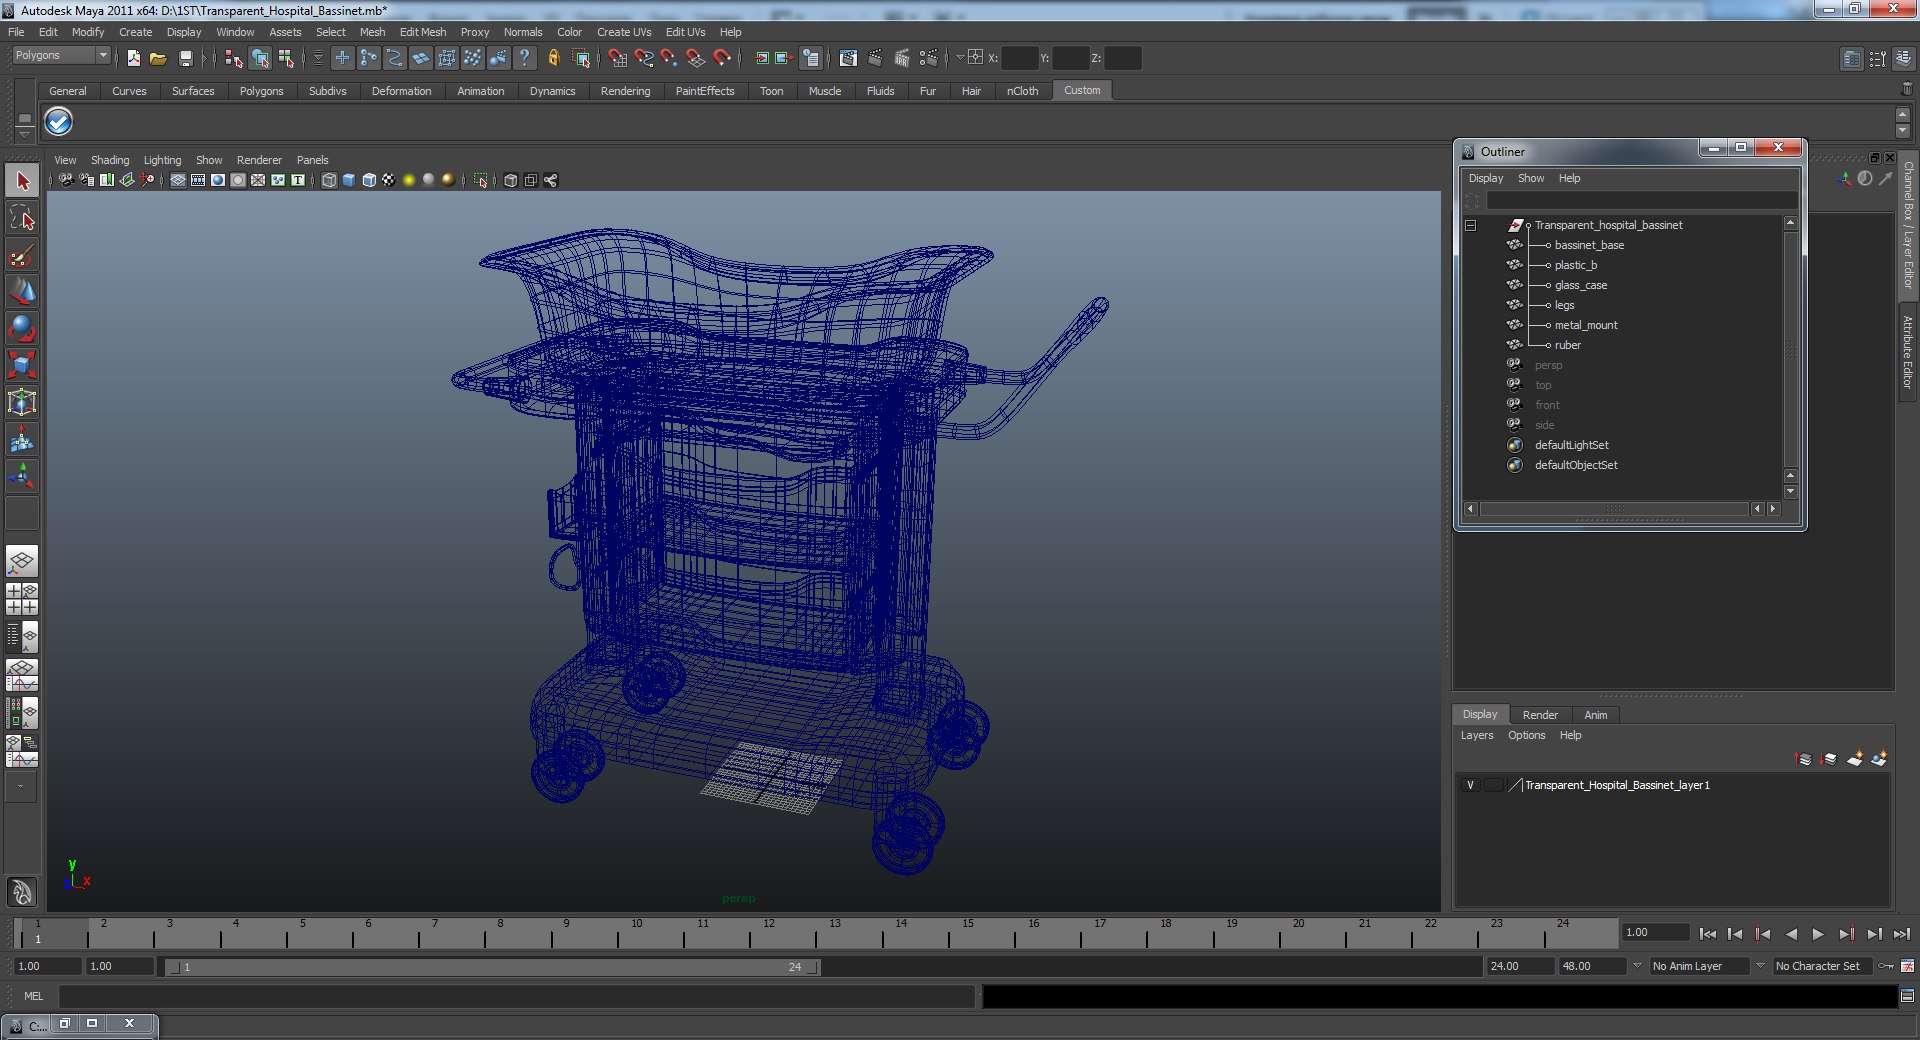Open the Polygons menu set dropdown

click(61, 56)
